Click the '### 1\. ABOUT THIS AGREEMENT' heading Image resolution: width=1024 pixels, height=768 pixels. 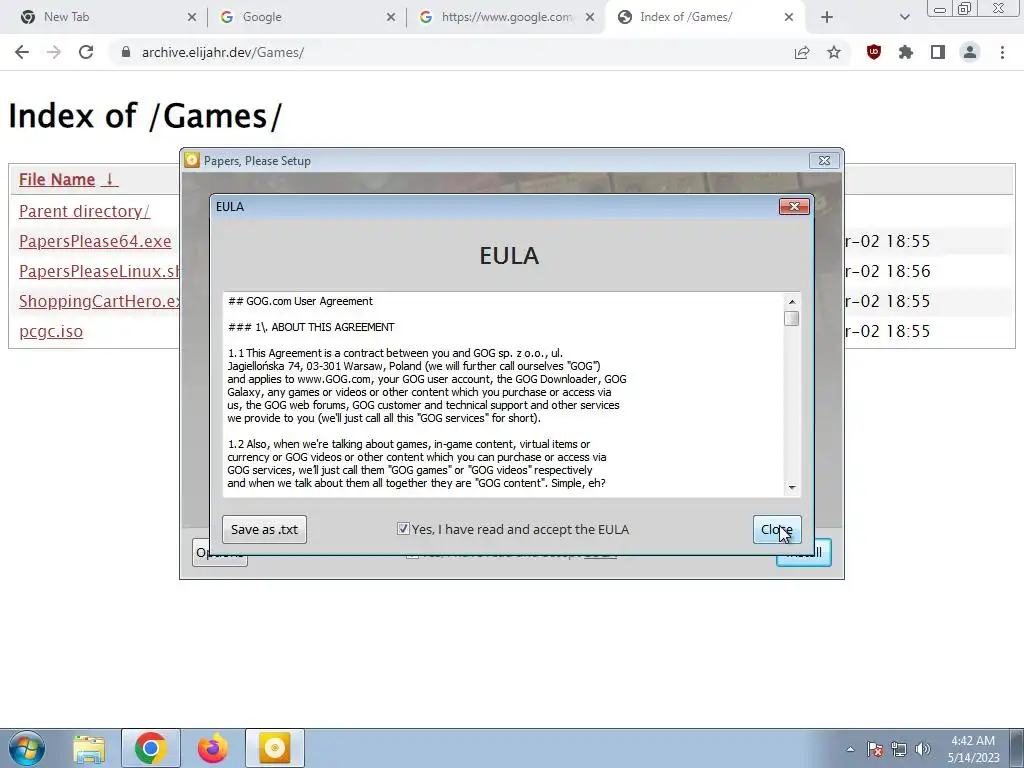click(x=312, y=327)
